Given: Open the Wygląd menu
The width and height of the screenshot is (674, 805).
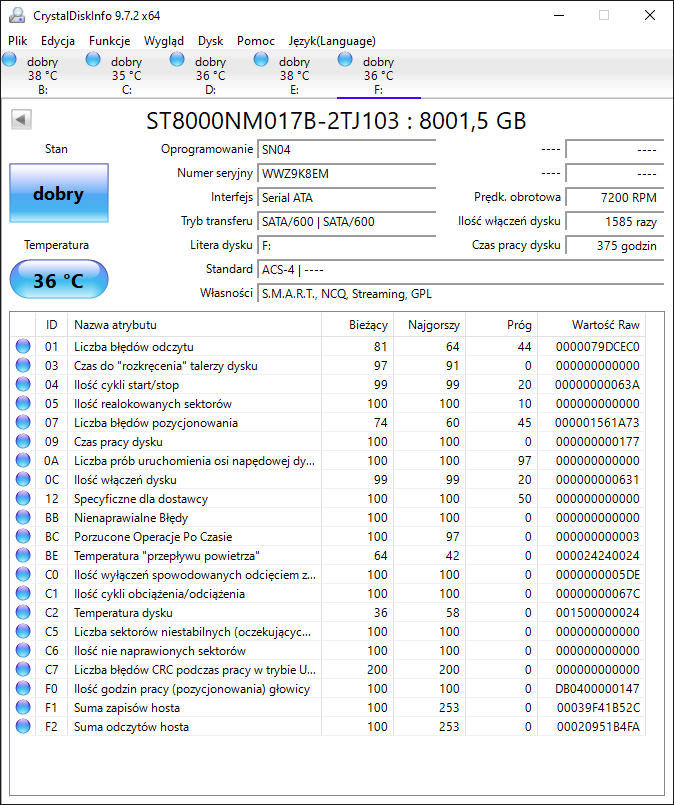Looking at the screenshot, I should click(164, 41).
